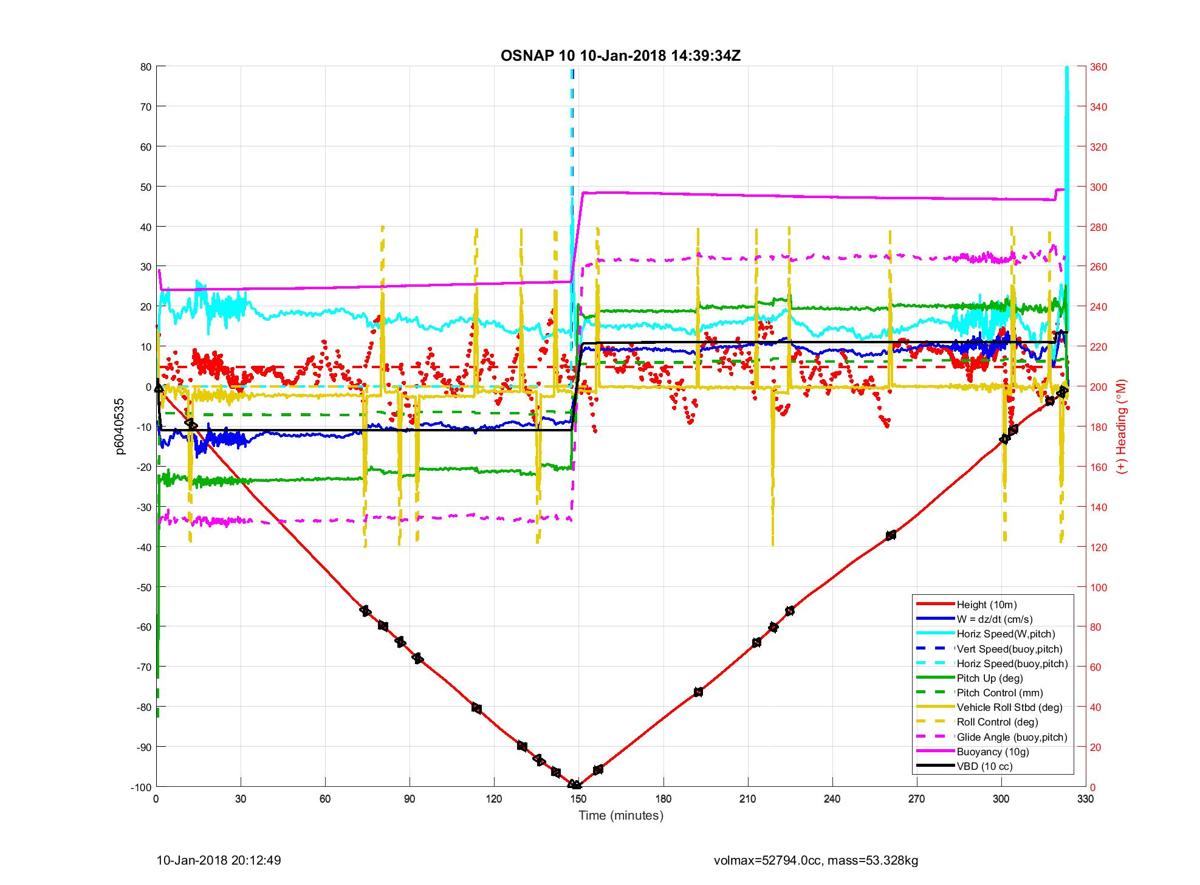1200x885 pixels.
Task: Click the x-axis tick label "150"
Action: pos(578,800)
